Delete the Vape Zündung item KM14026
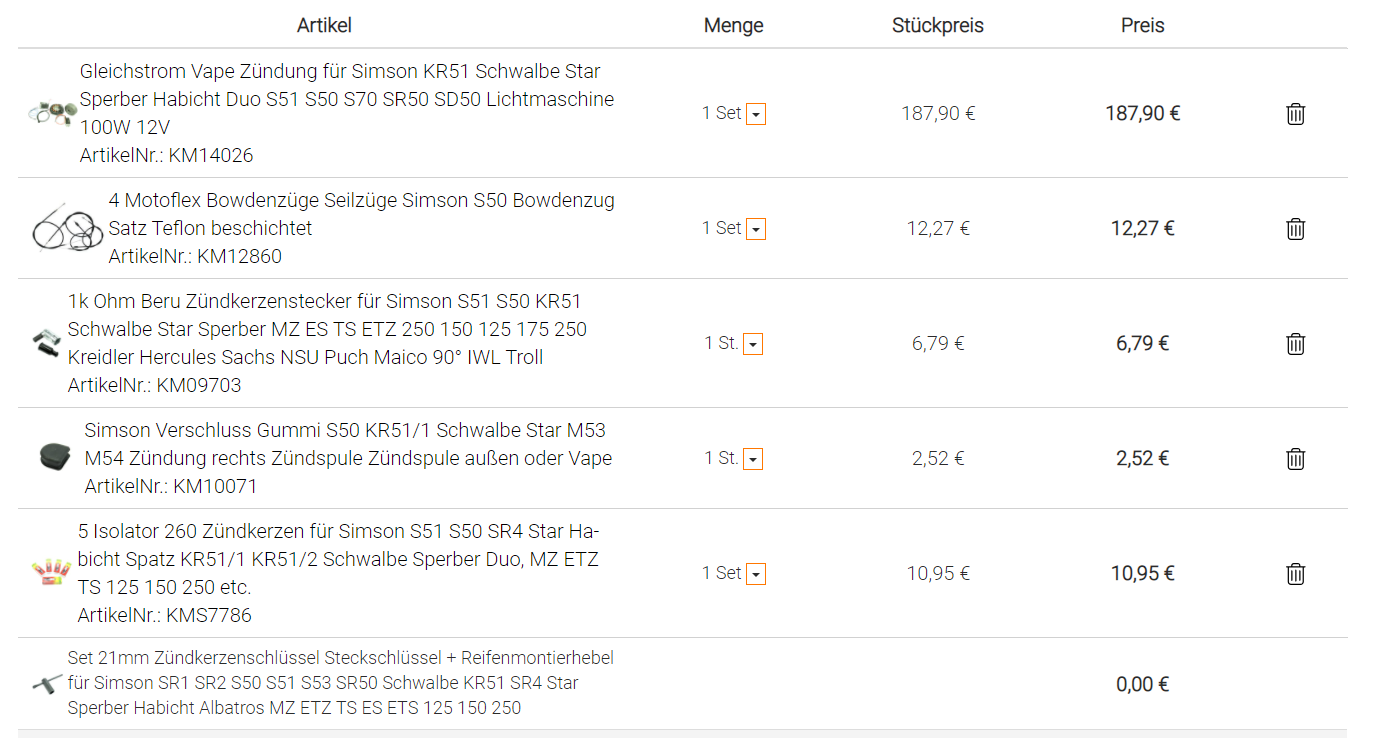 pos(1295,114)
